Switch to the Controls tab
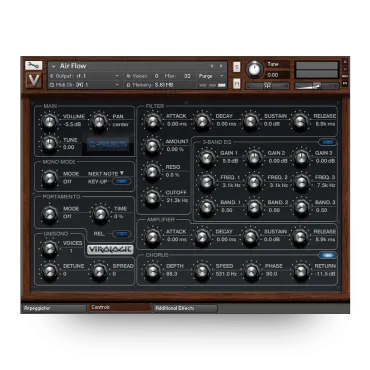 click(119, 308)
